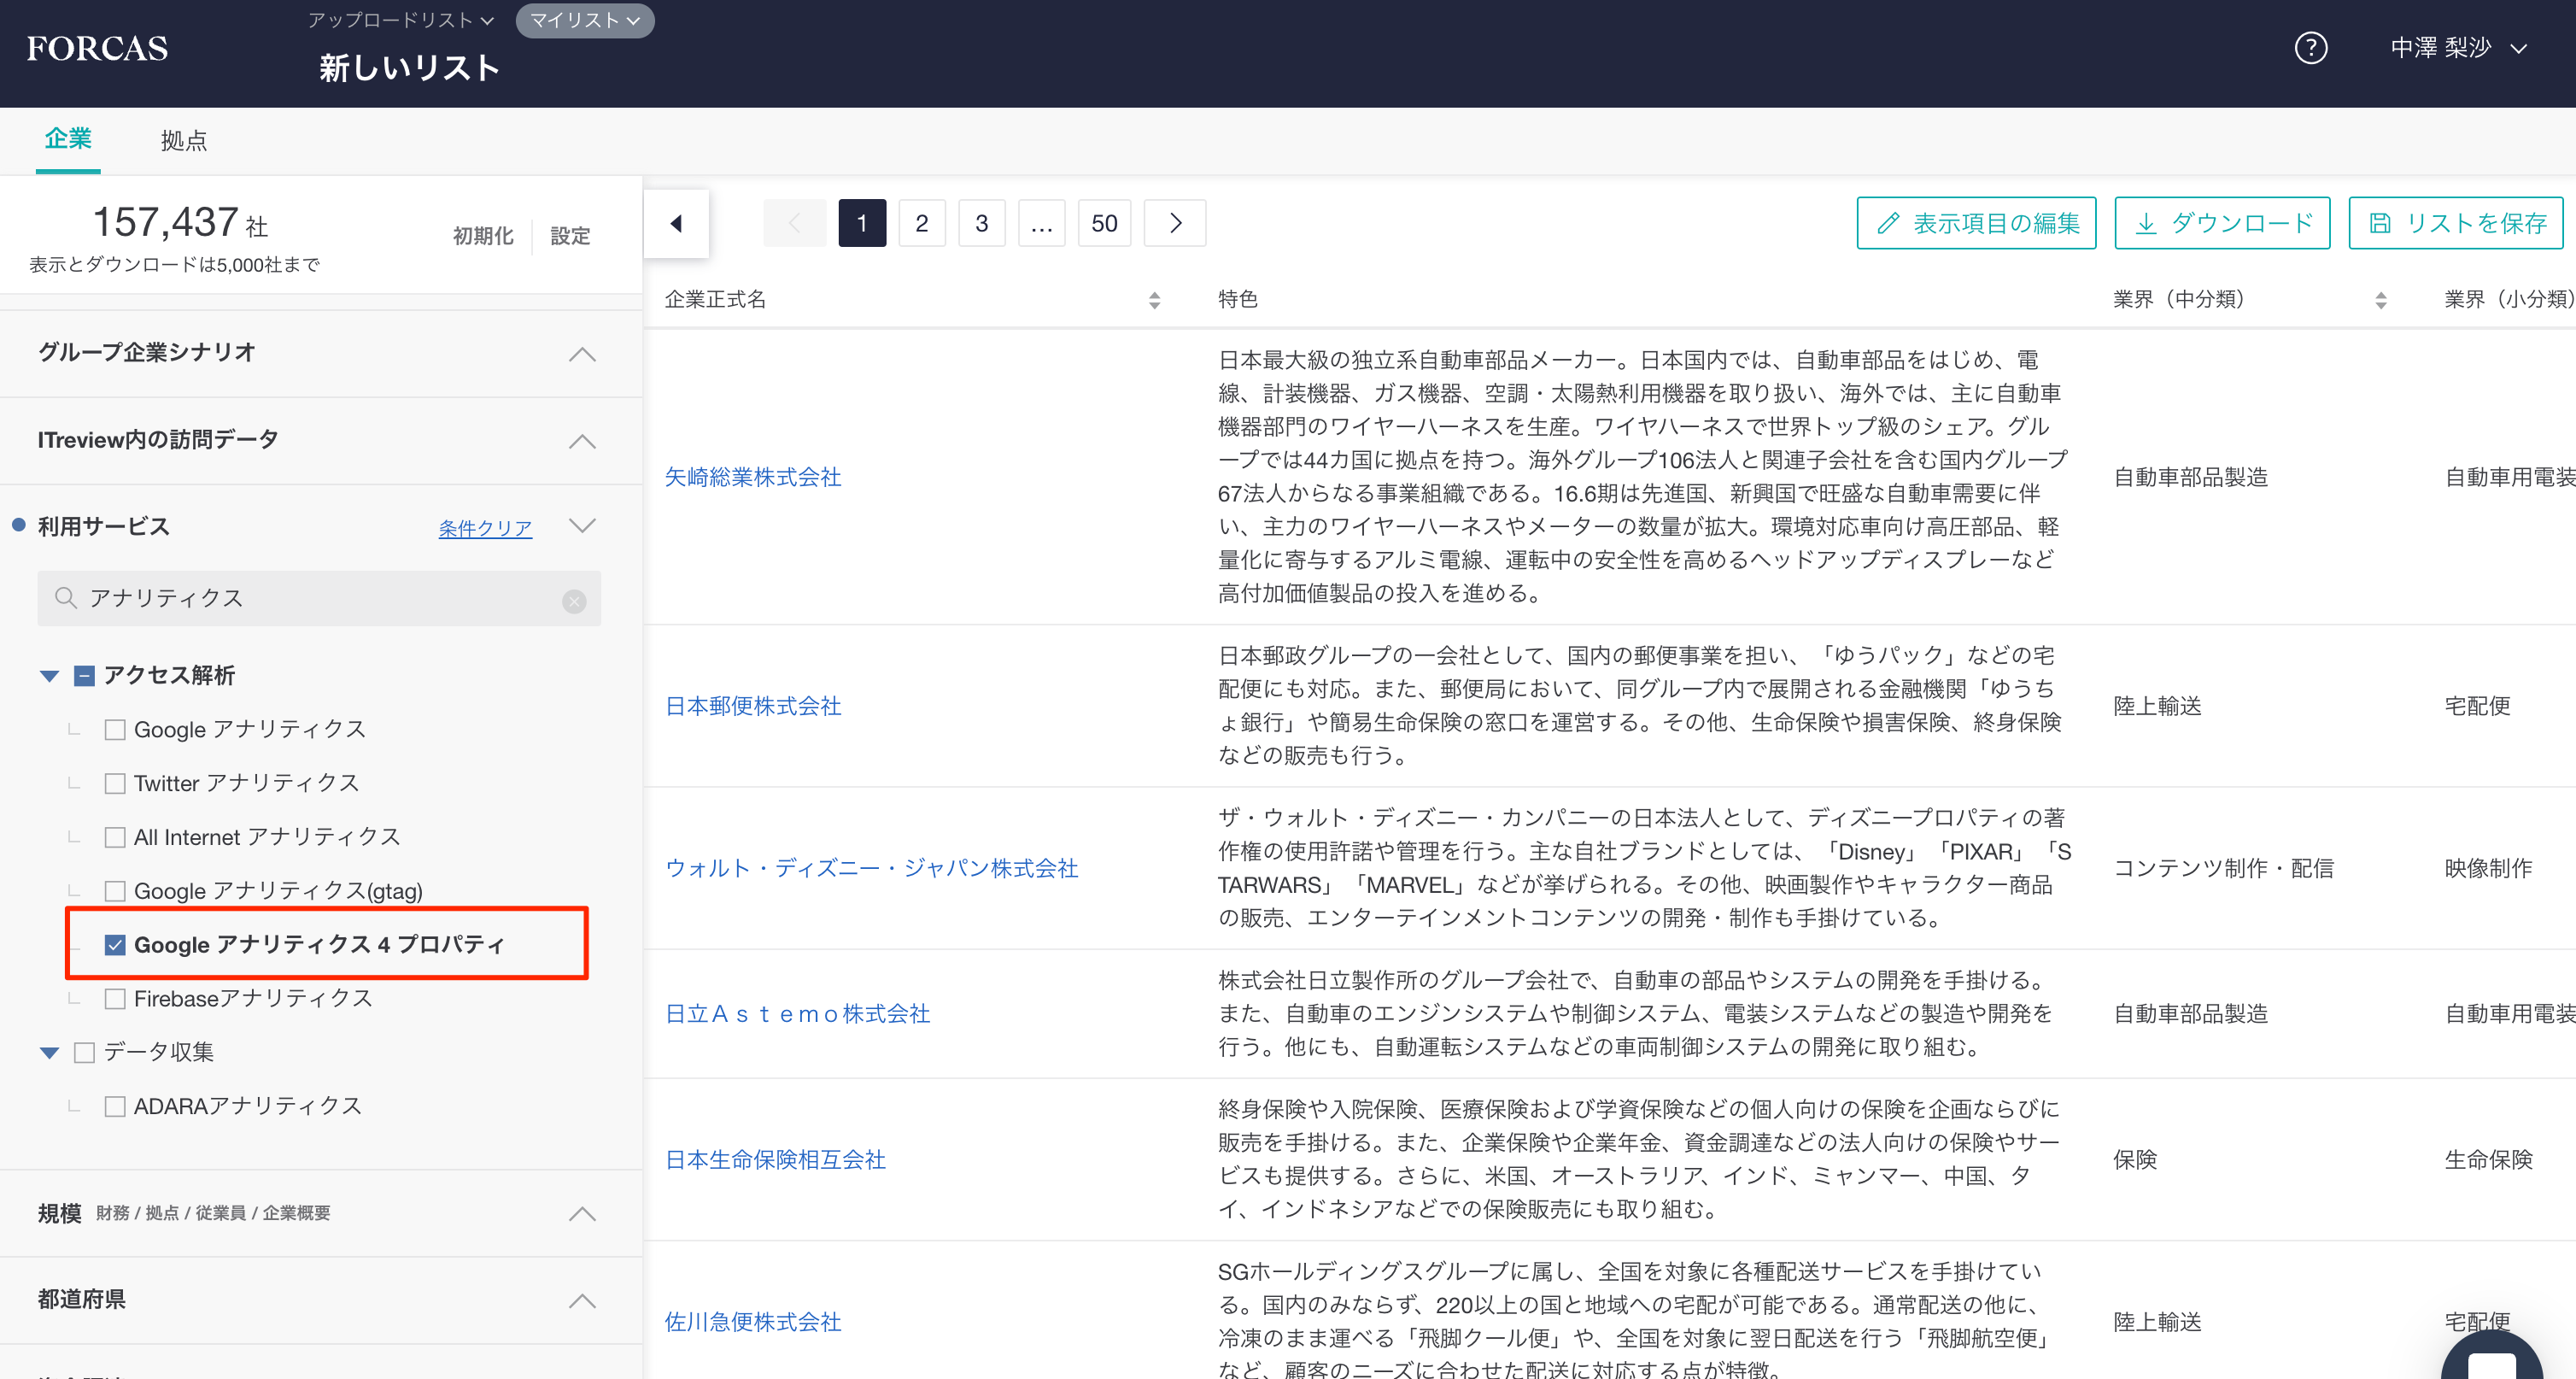
Task: Uncheck Google アナリティクス 4 プロパティ
Action: point(115,945)
